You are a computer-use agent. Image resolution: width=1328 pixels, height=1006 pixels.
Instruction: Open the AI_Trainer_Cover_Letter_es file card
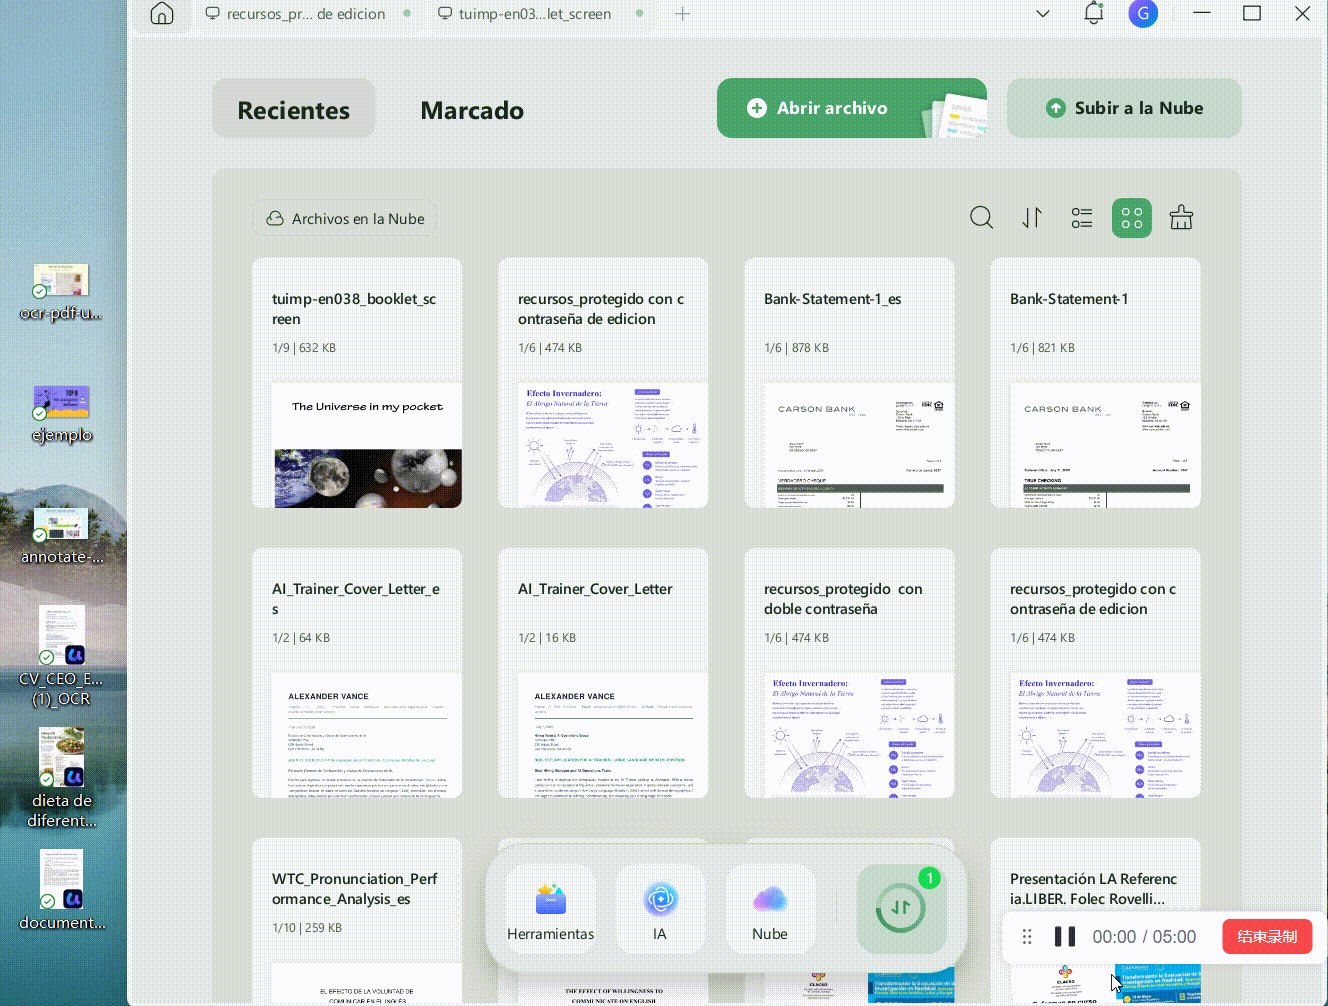357,673
